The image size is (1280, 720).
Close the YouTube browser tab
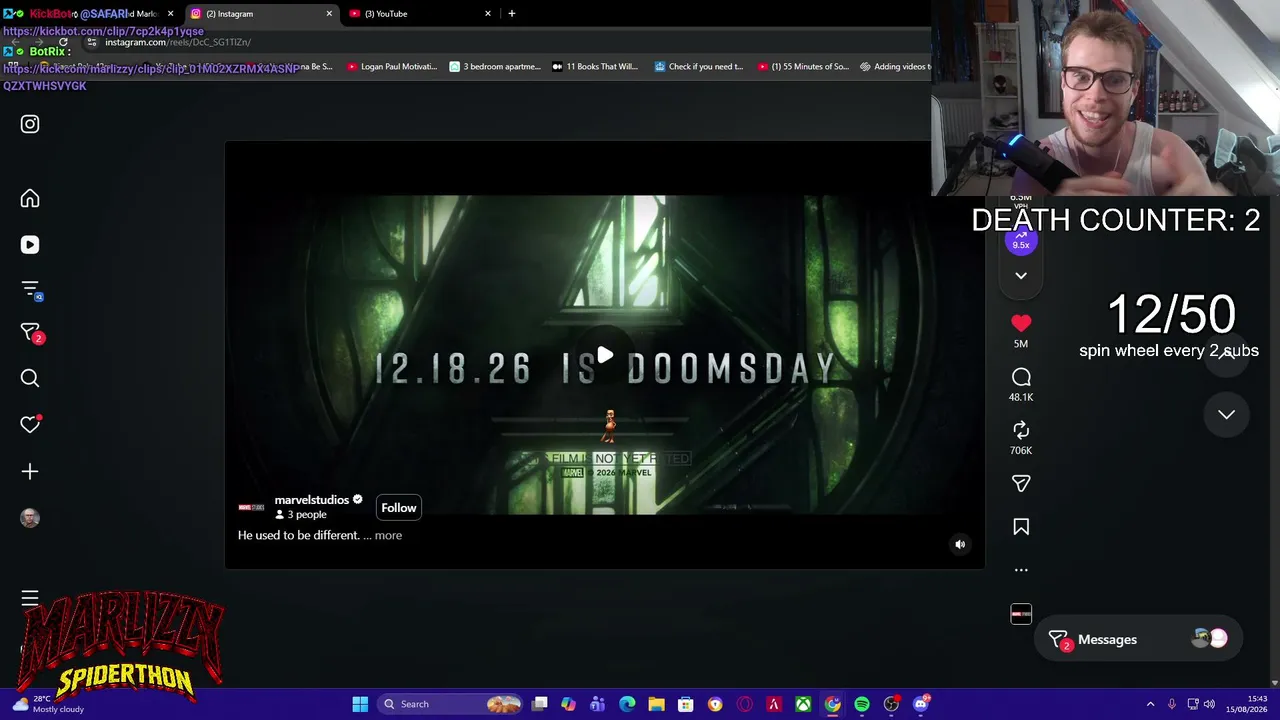(488, 14)
